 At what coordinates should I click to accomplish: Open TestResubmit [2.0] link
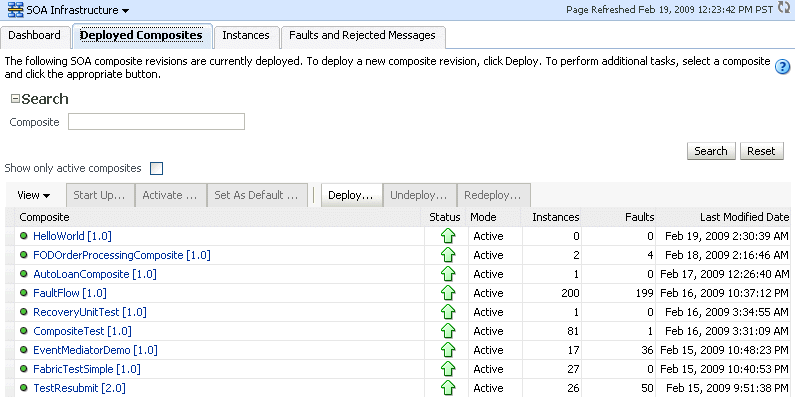click(x=79, y=388)
